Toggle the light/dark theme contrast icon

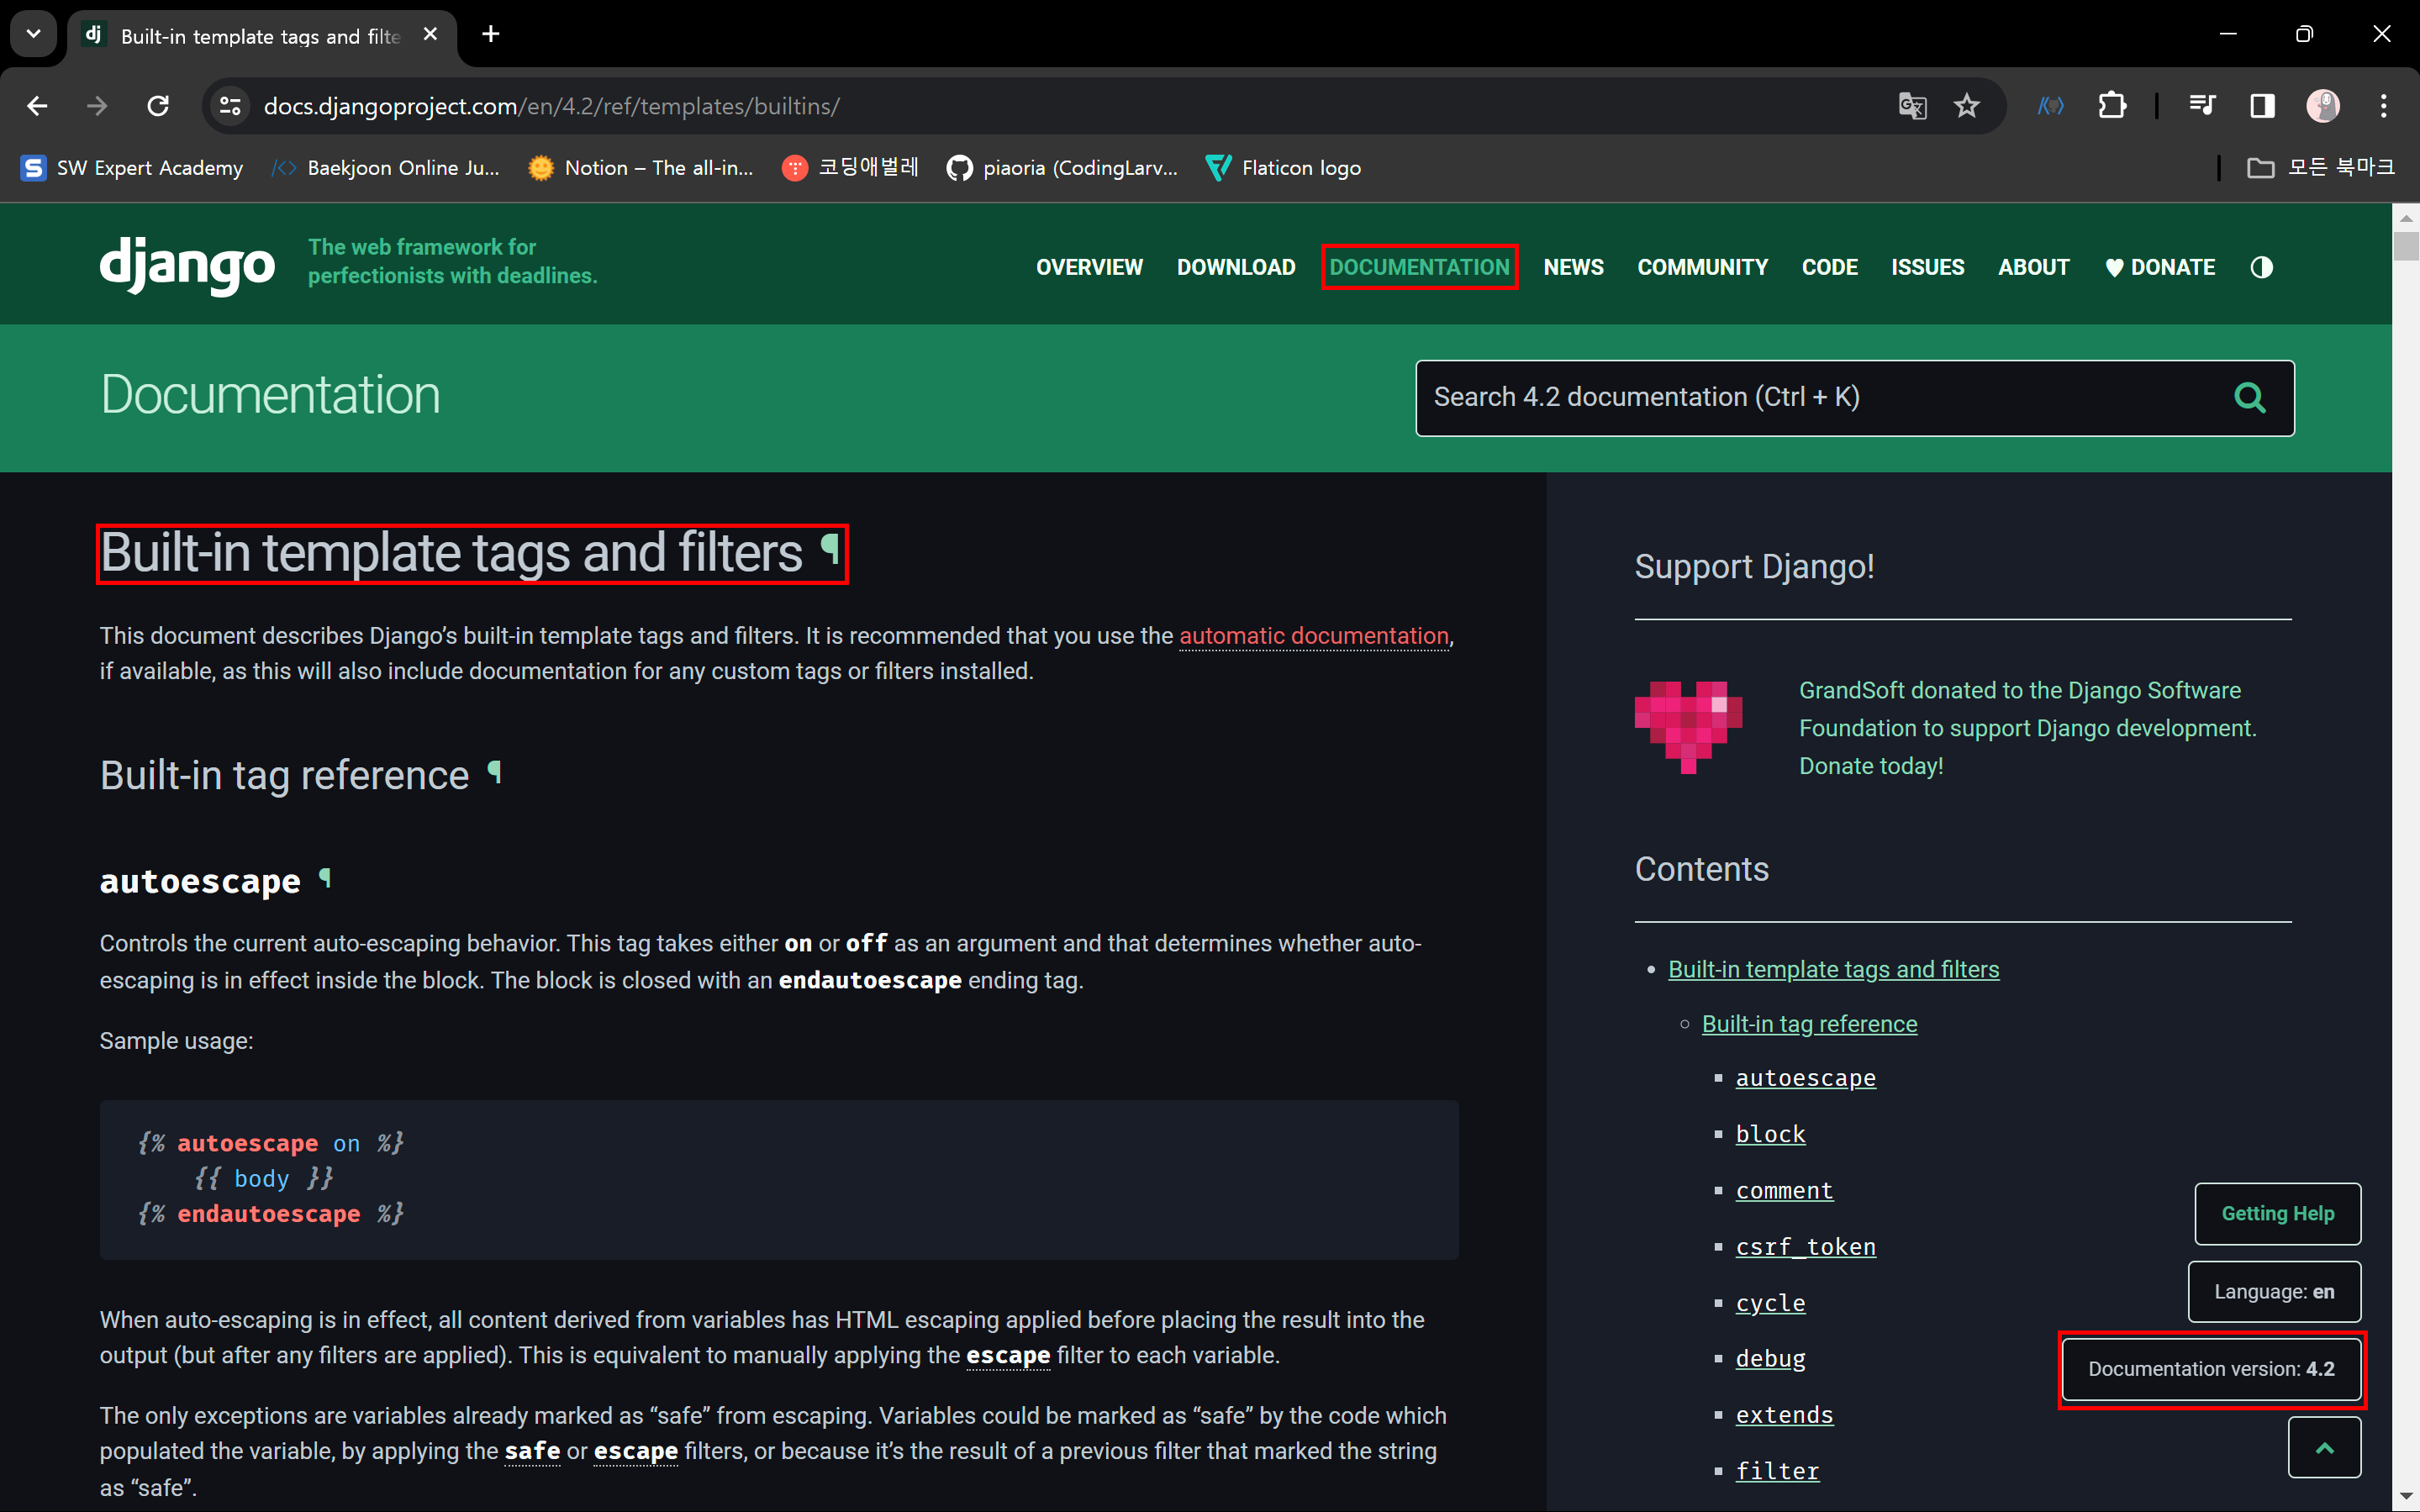point(2261,267)
